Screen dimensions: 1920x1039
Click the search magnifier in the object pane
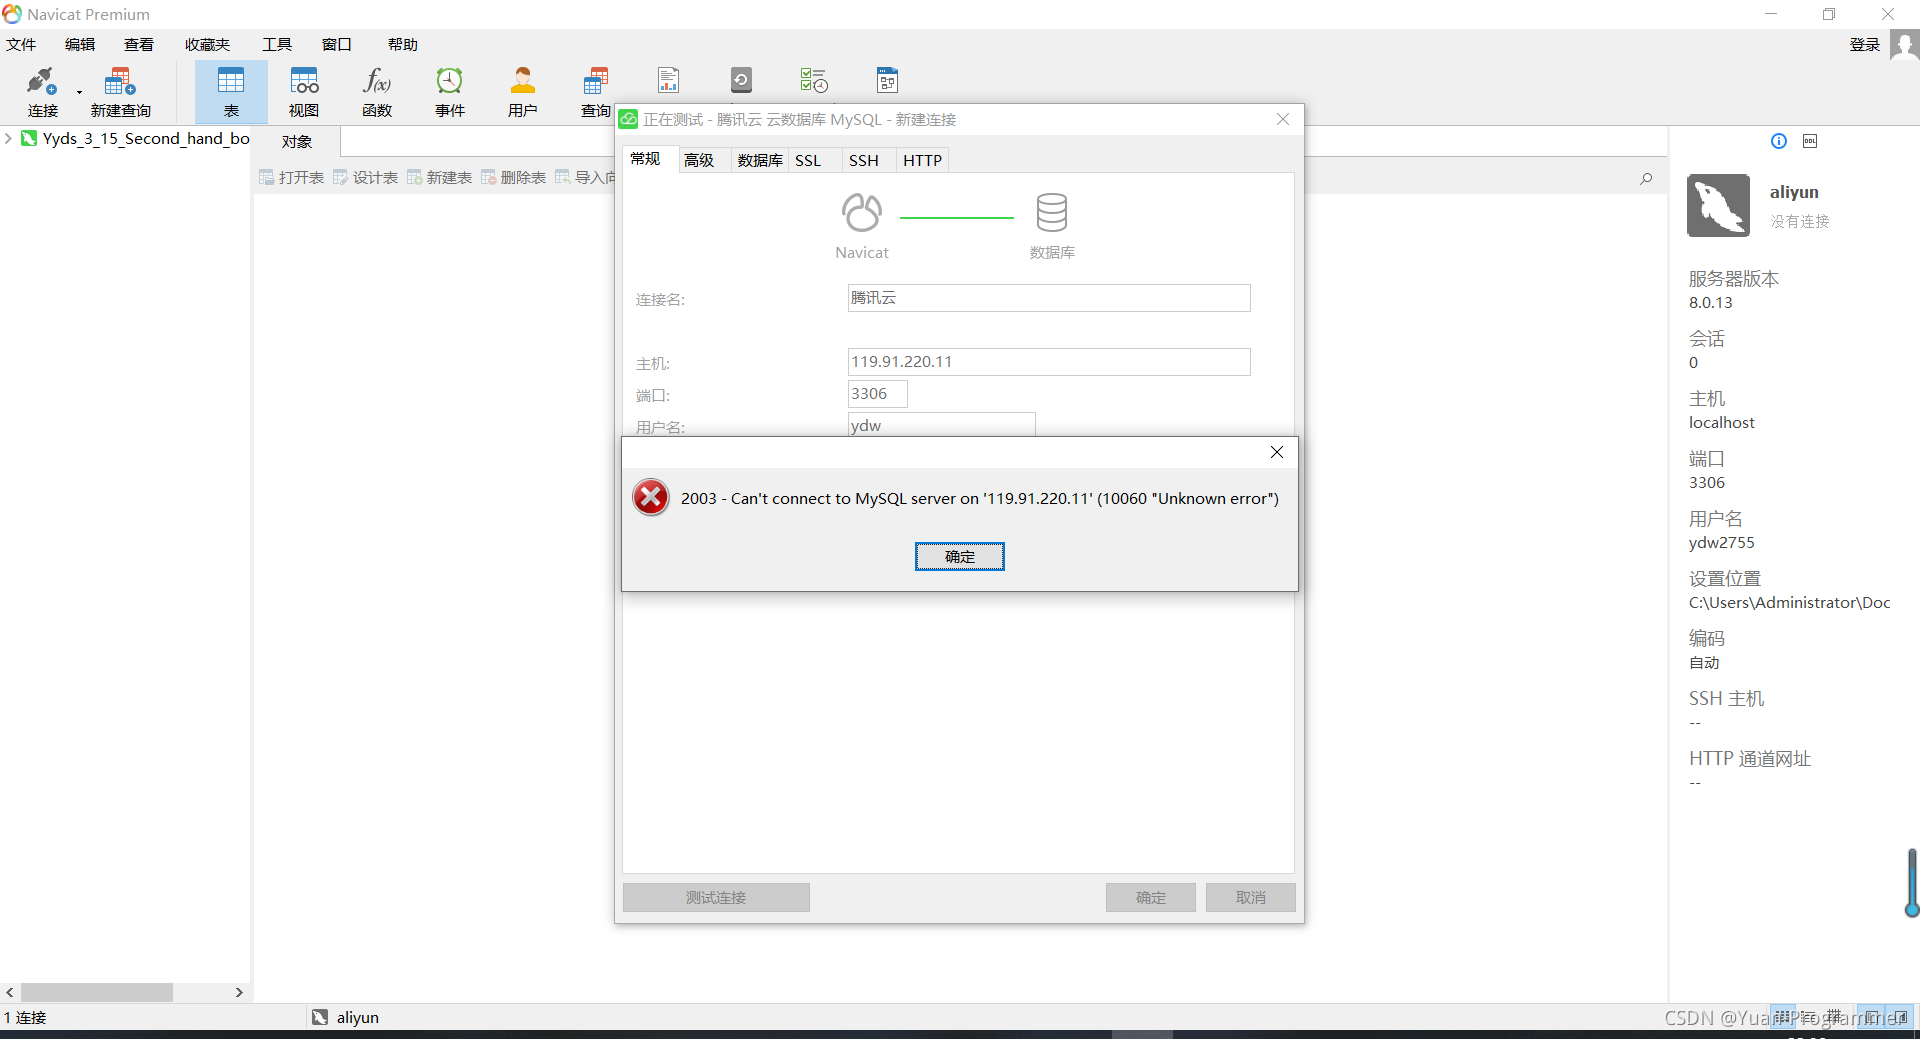1646,179
